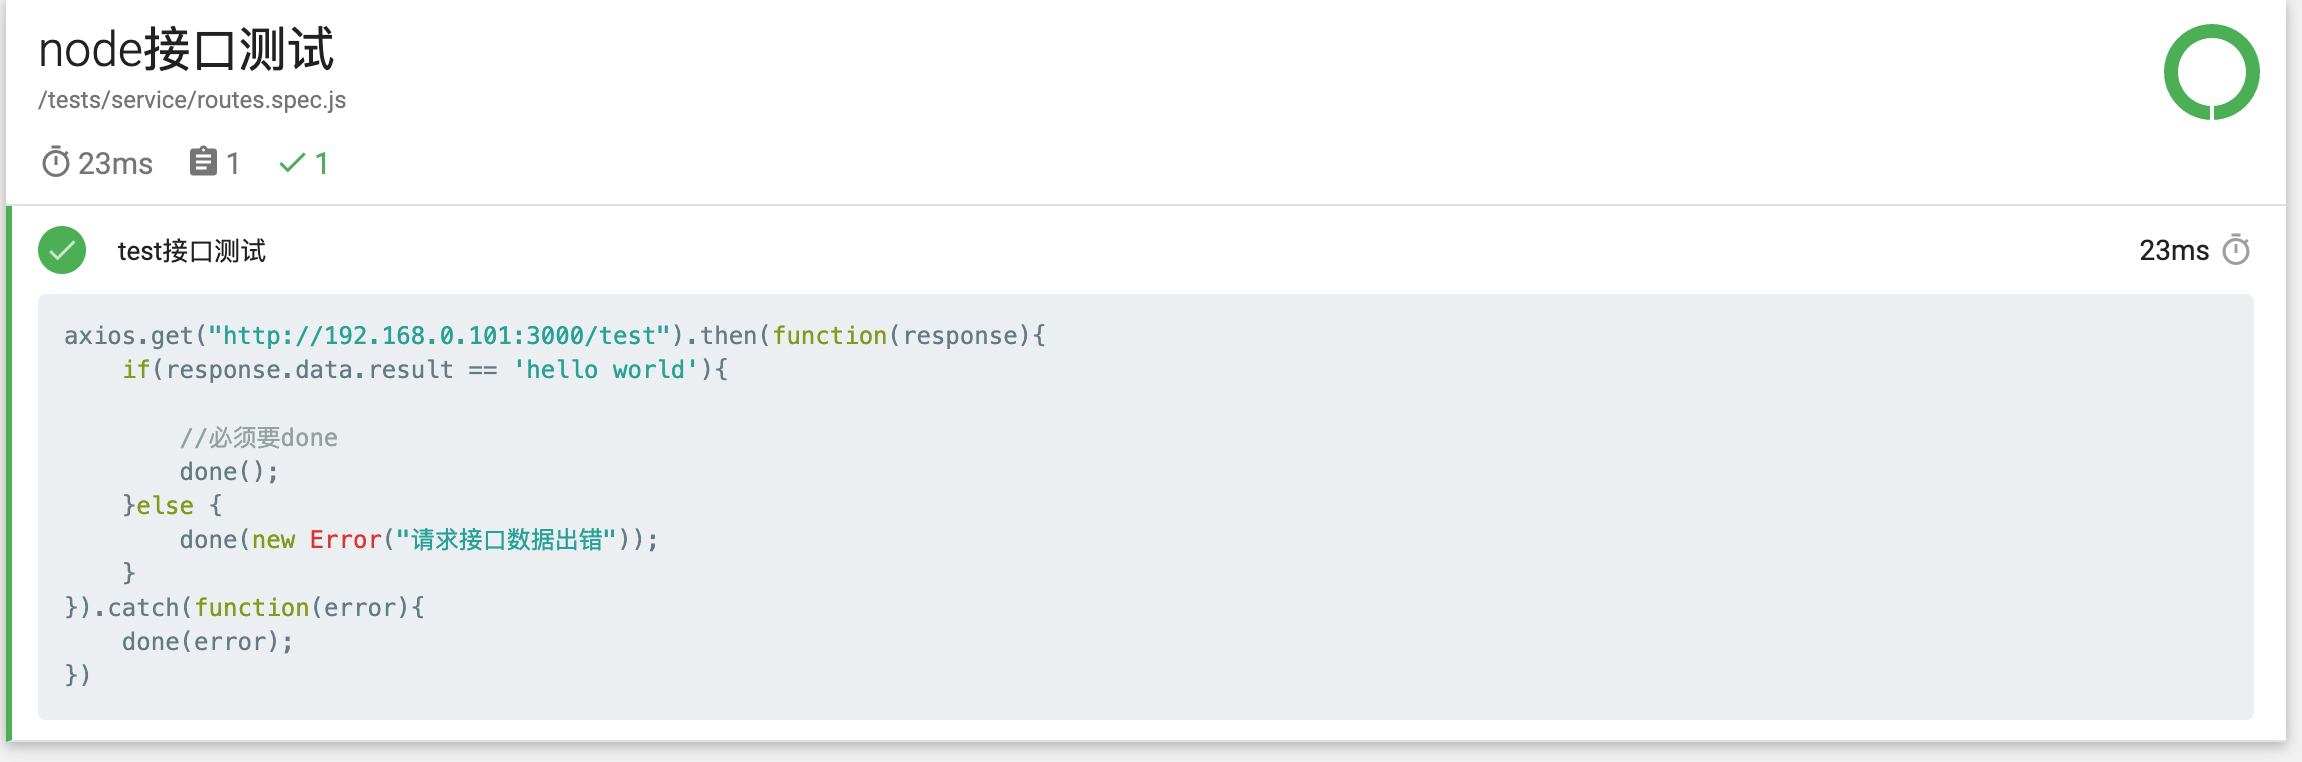Screen dimensions: 2302x762
Task: Click the test row 23ms duration label
Action: click(x=2174, y=250)
